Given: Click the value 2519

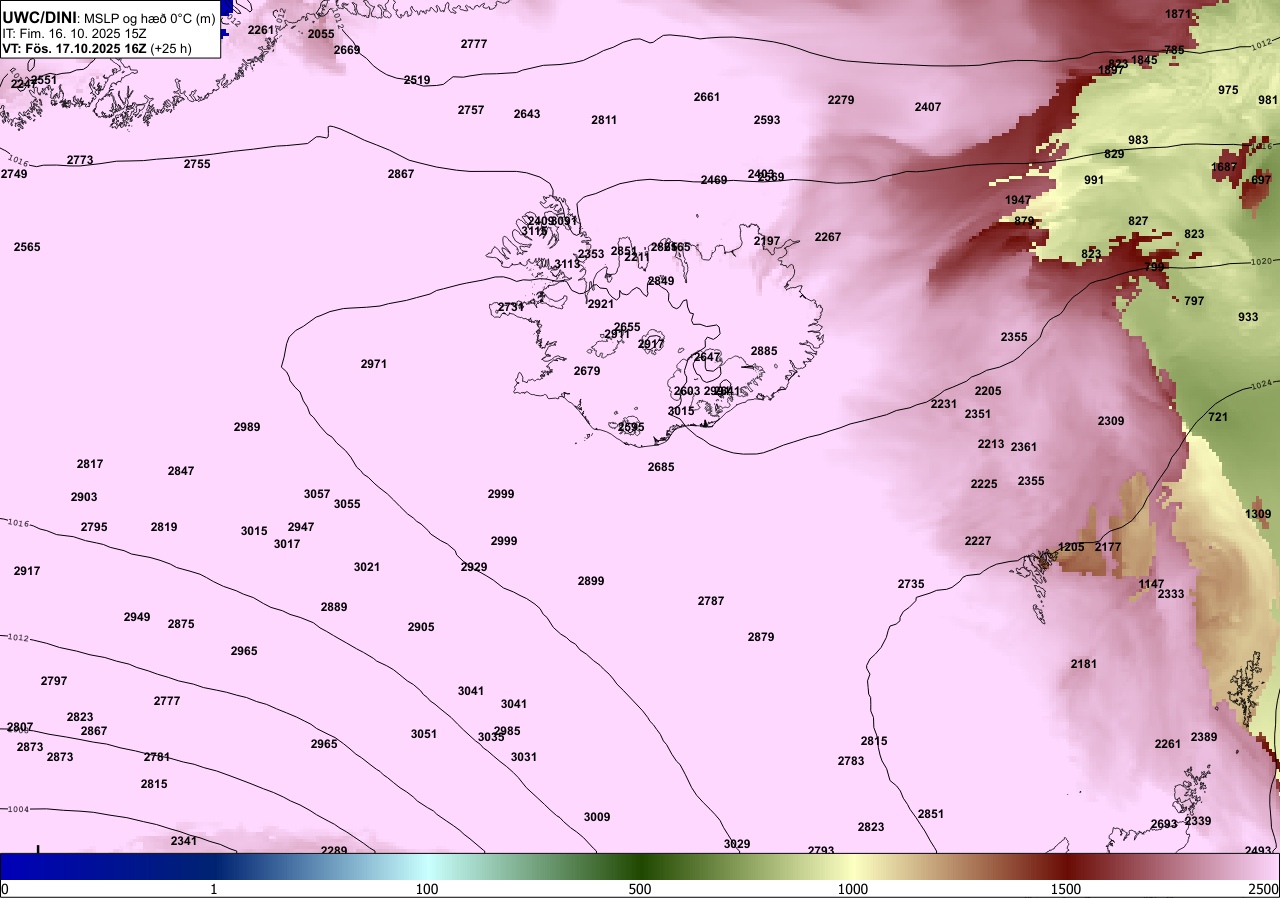Looking at the screenshot, I should tap(417, 80).
